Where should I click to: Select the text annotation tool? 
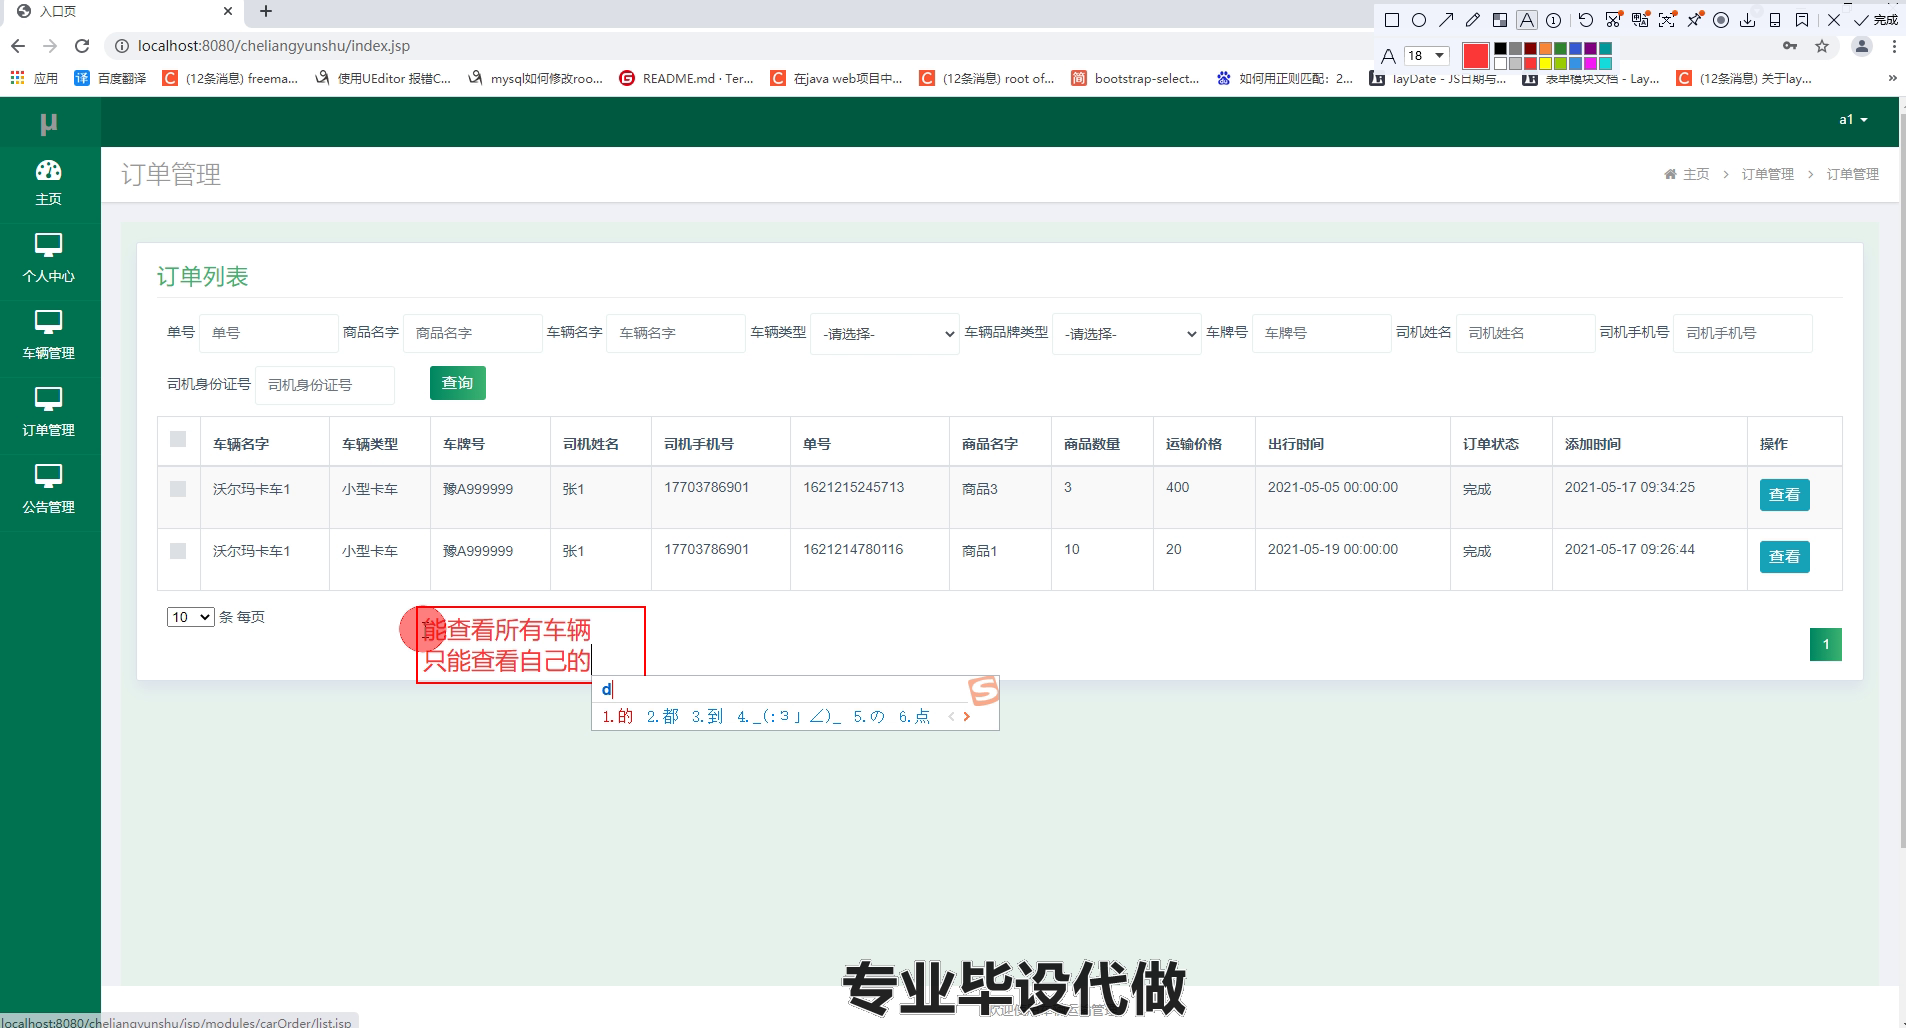(x=1527, y=20)
